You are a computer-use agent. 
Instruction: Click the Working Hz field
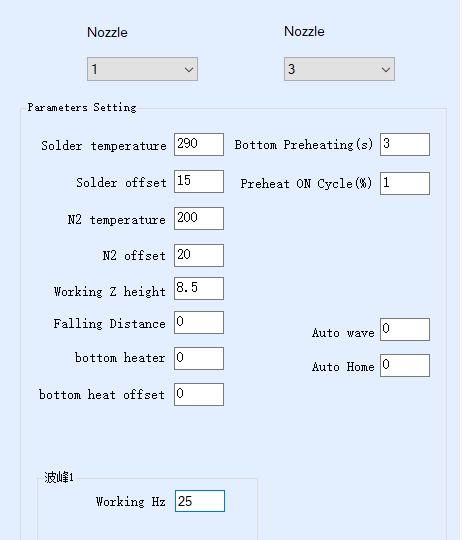[x=200, y=501]
